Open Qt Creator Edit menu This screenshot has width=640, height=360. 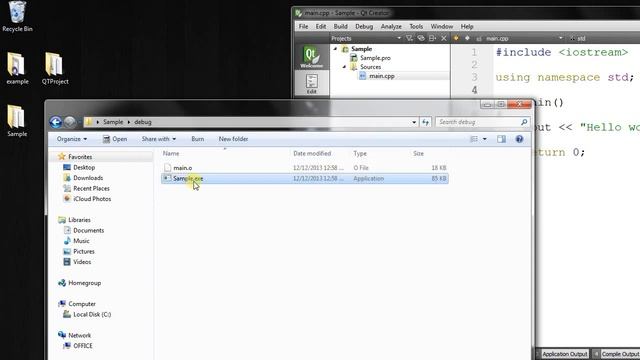click(x=321, y=27)
